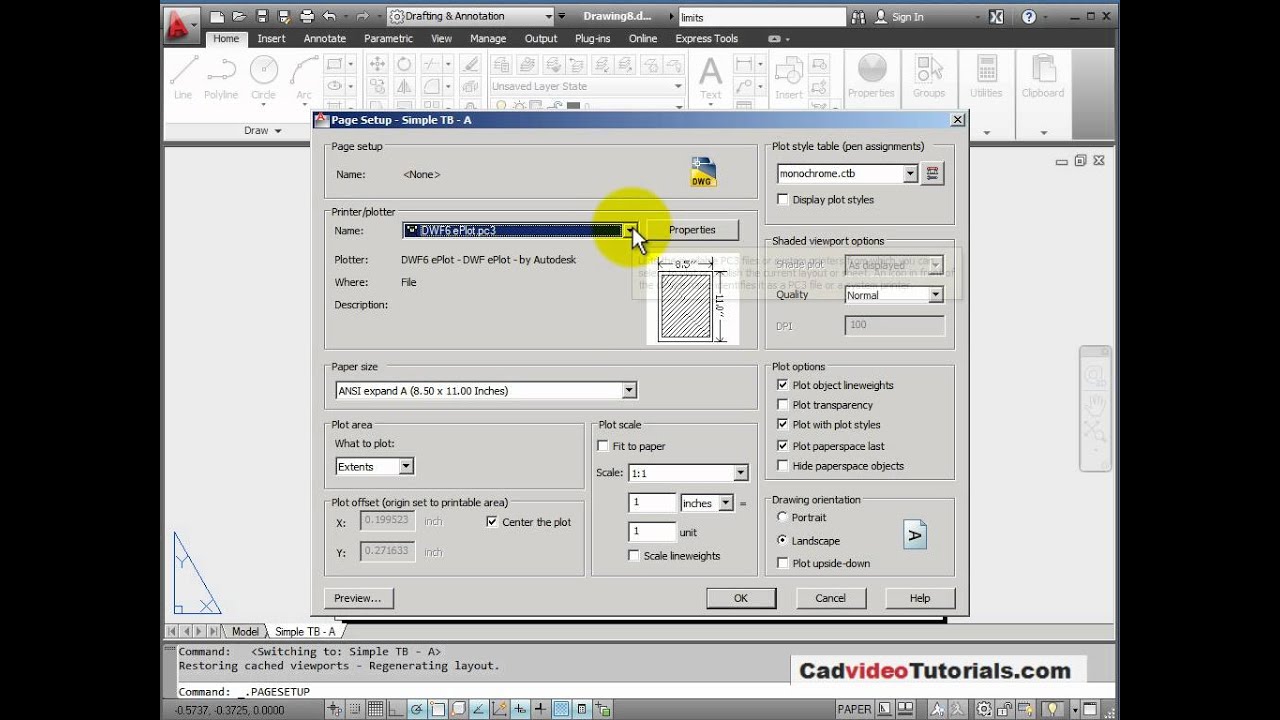
Task: Click the dialog Help button
Action: (x=920, y=598)
